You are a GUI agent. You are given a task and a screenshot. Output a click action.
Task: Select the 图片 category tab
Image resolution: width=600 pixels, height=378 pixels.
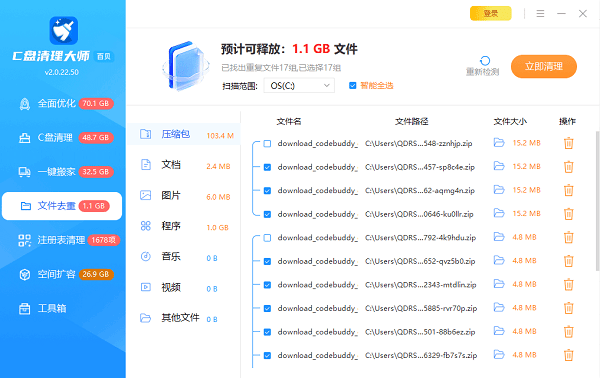[x=184, y=196]
